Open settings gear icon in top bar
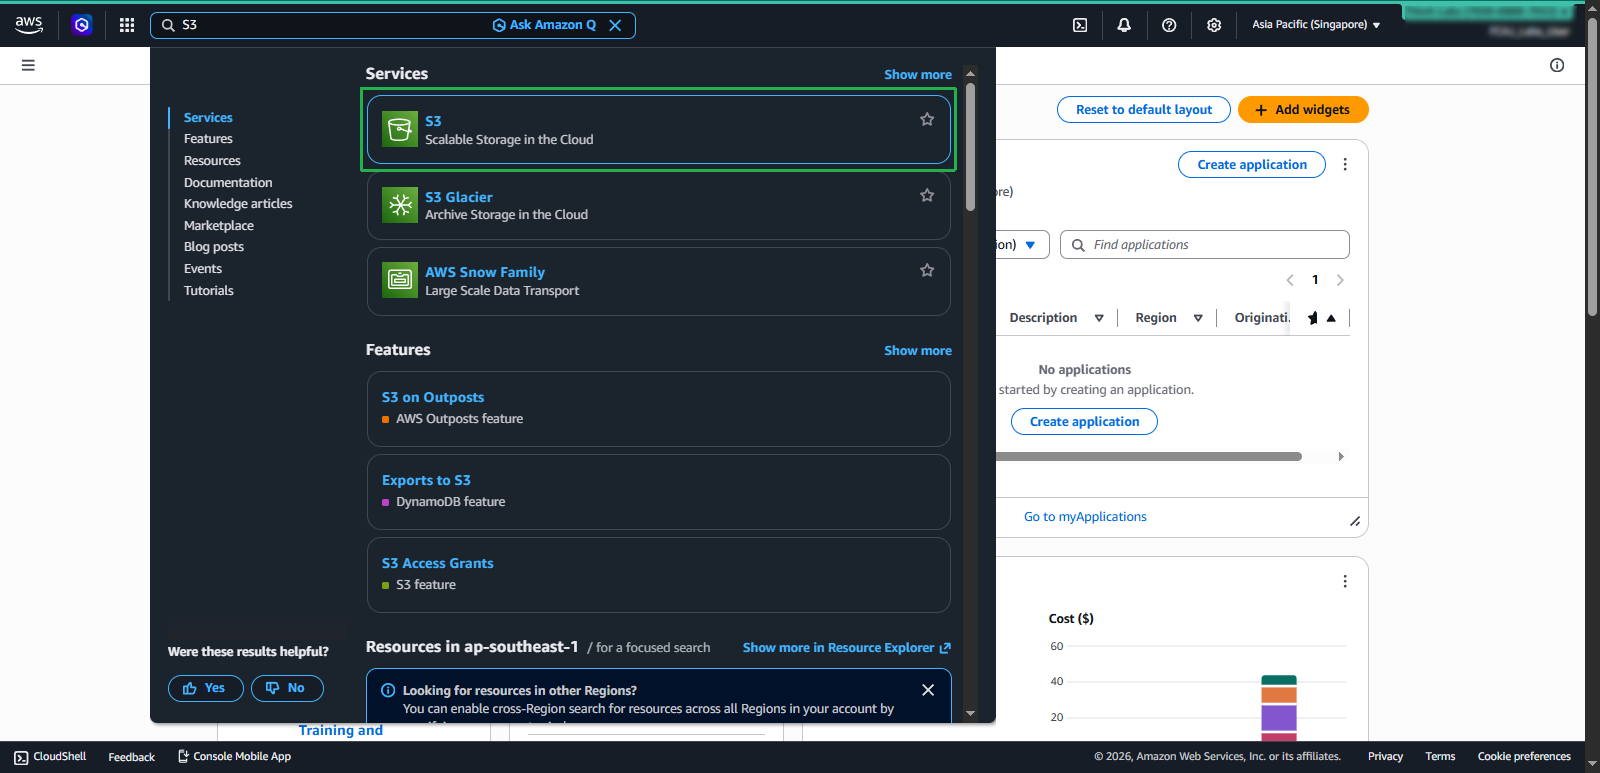The height and width of the screenshot is (773, 1600). pyautogui.click(x=1214, y=25)
